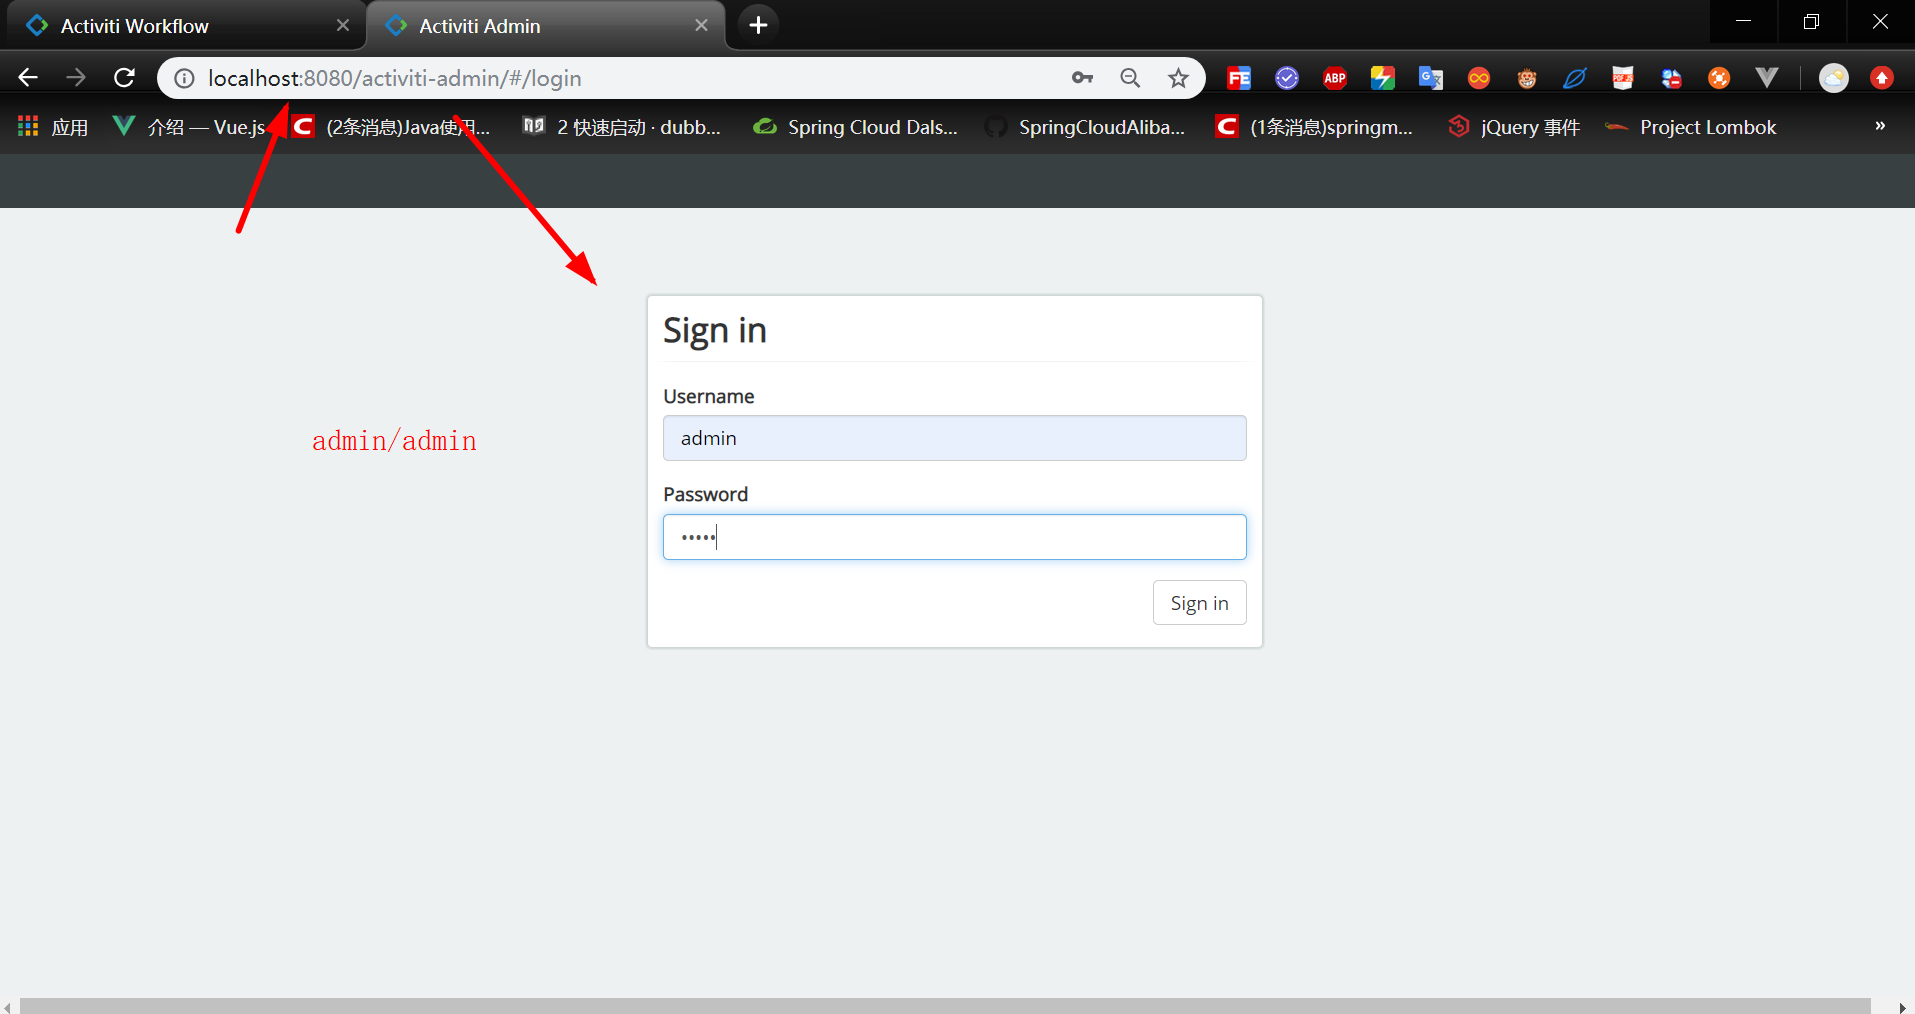
Task: Open a new browser tab
Action: [x=758, y=25]
